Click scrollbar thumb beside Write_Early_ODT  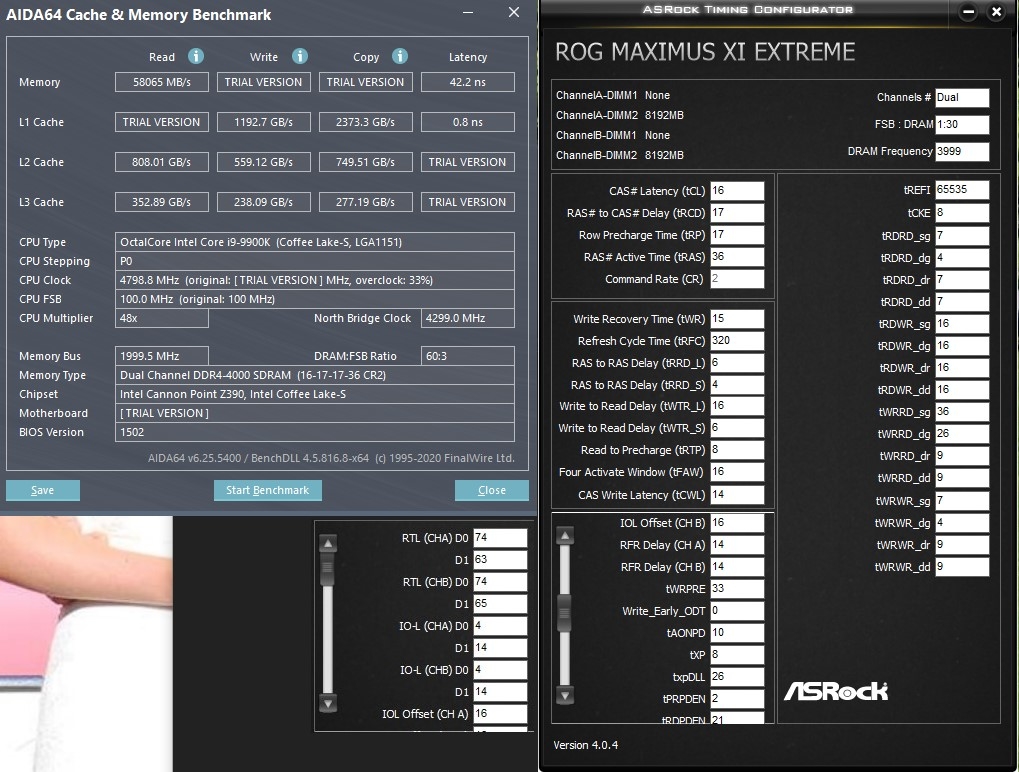565,613
